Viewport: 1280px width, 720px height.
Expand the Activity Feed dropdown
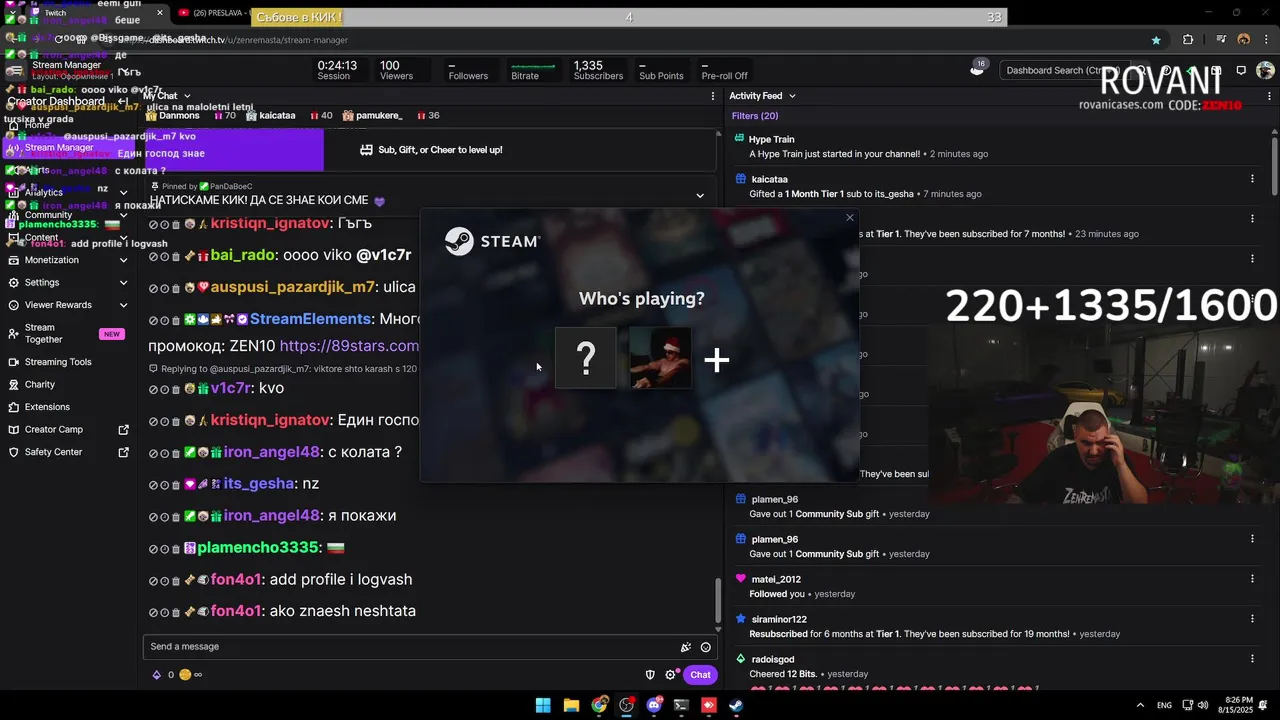tap(792, 96)
